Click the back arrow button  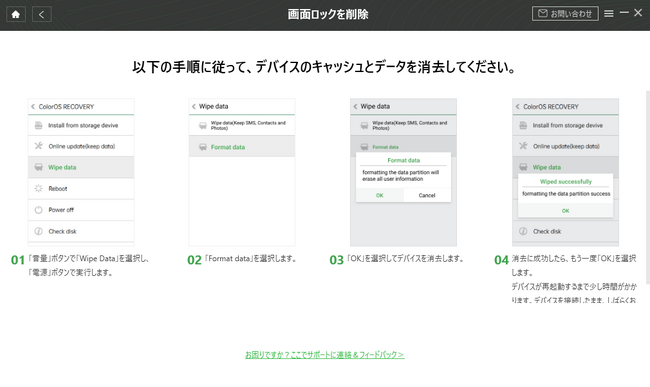tap(41, 15)
